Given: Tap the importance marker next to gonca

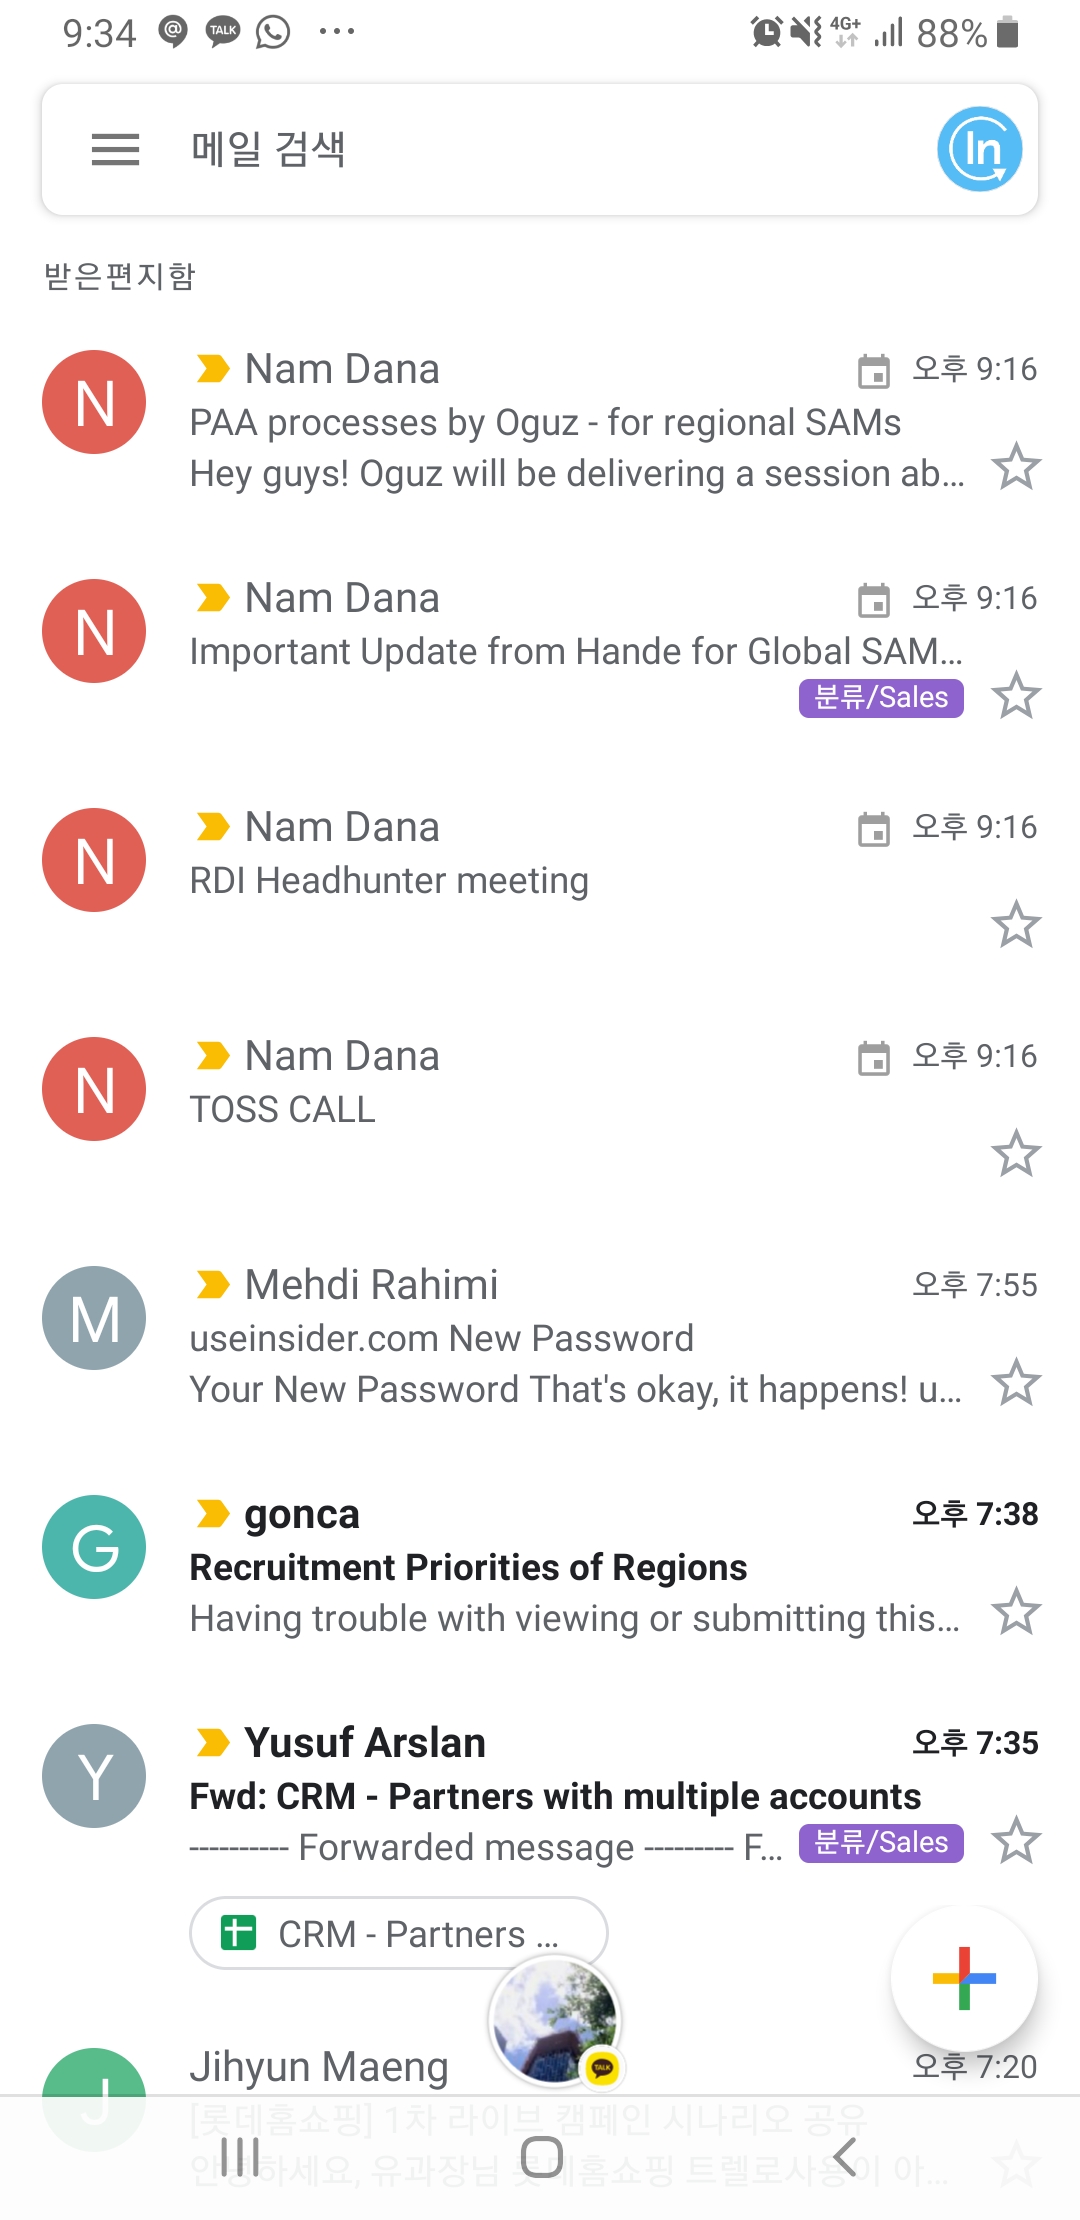Looking at the screenshot, I should 212,1514.
